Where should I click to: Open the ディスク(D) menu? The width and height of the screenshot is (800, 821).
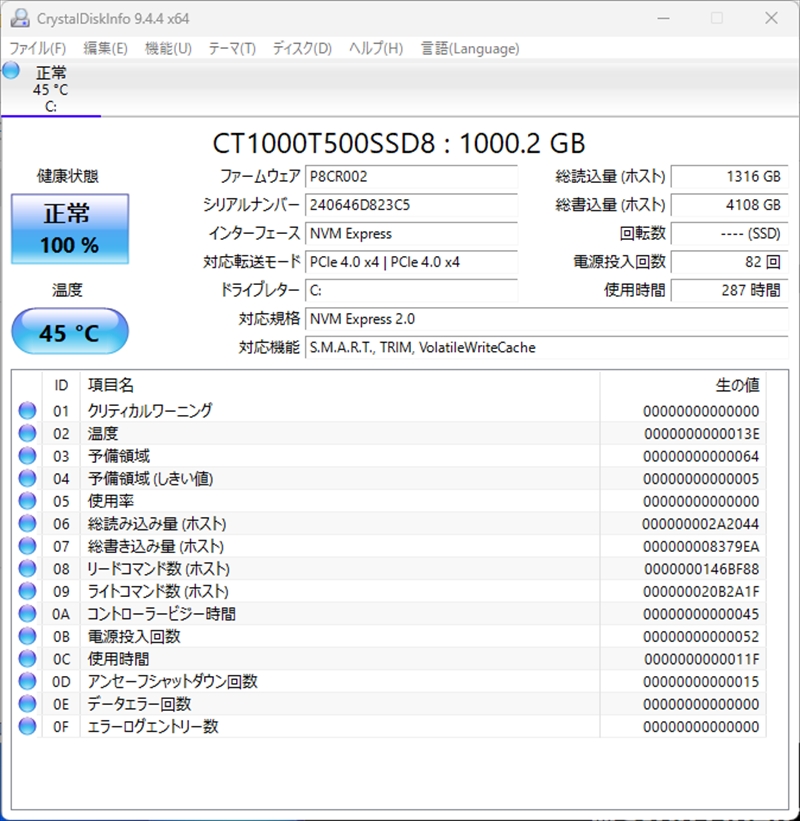coord(302,49)
